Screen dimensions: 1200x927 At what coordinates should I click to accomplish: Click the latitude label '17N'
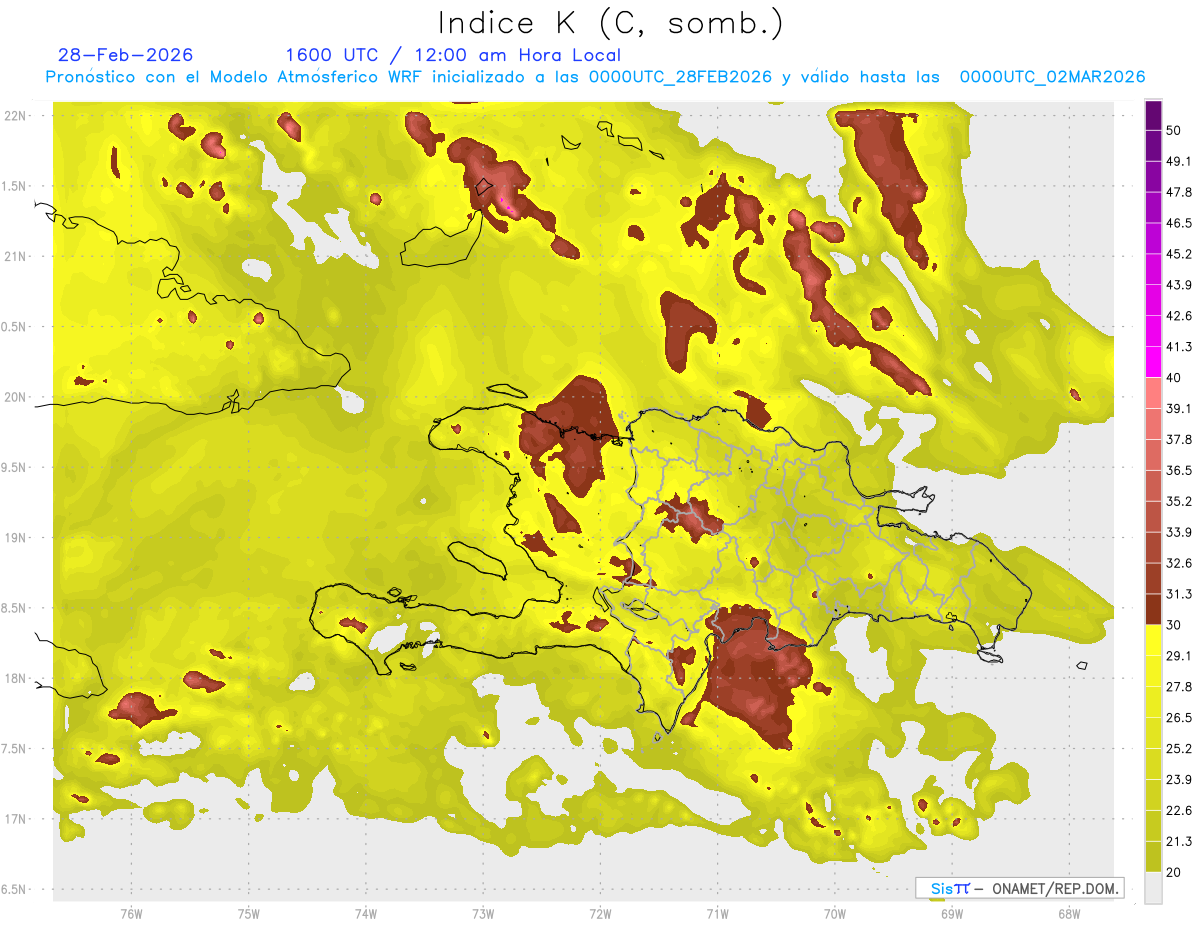tap(14, 820)
